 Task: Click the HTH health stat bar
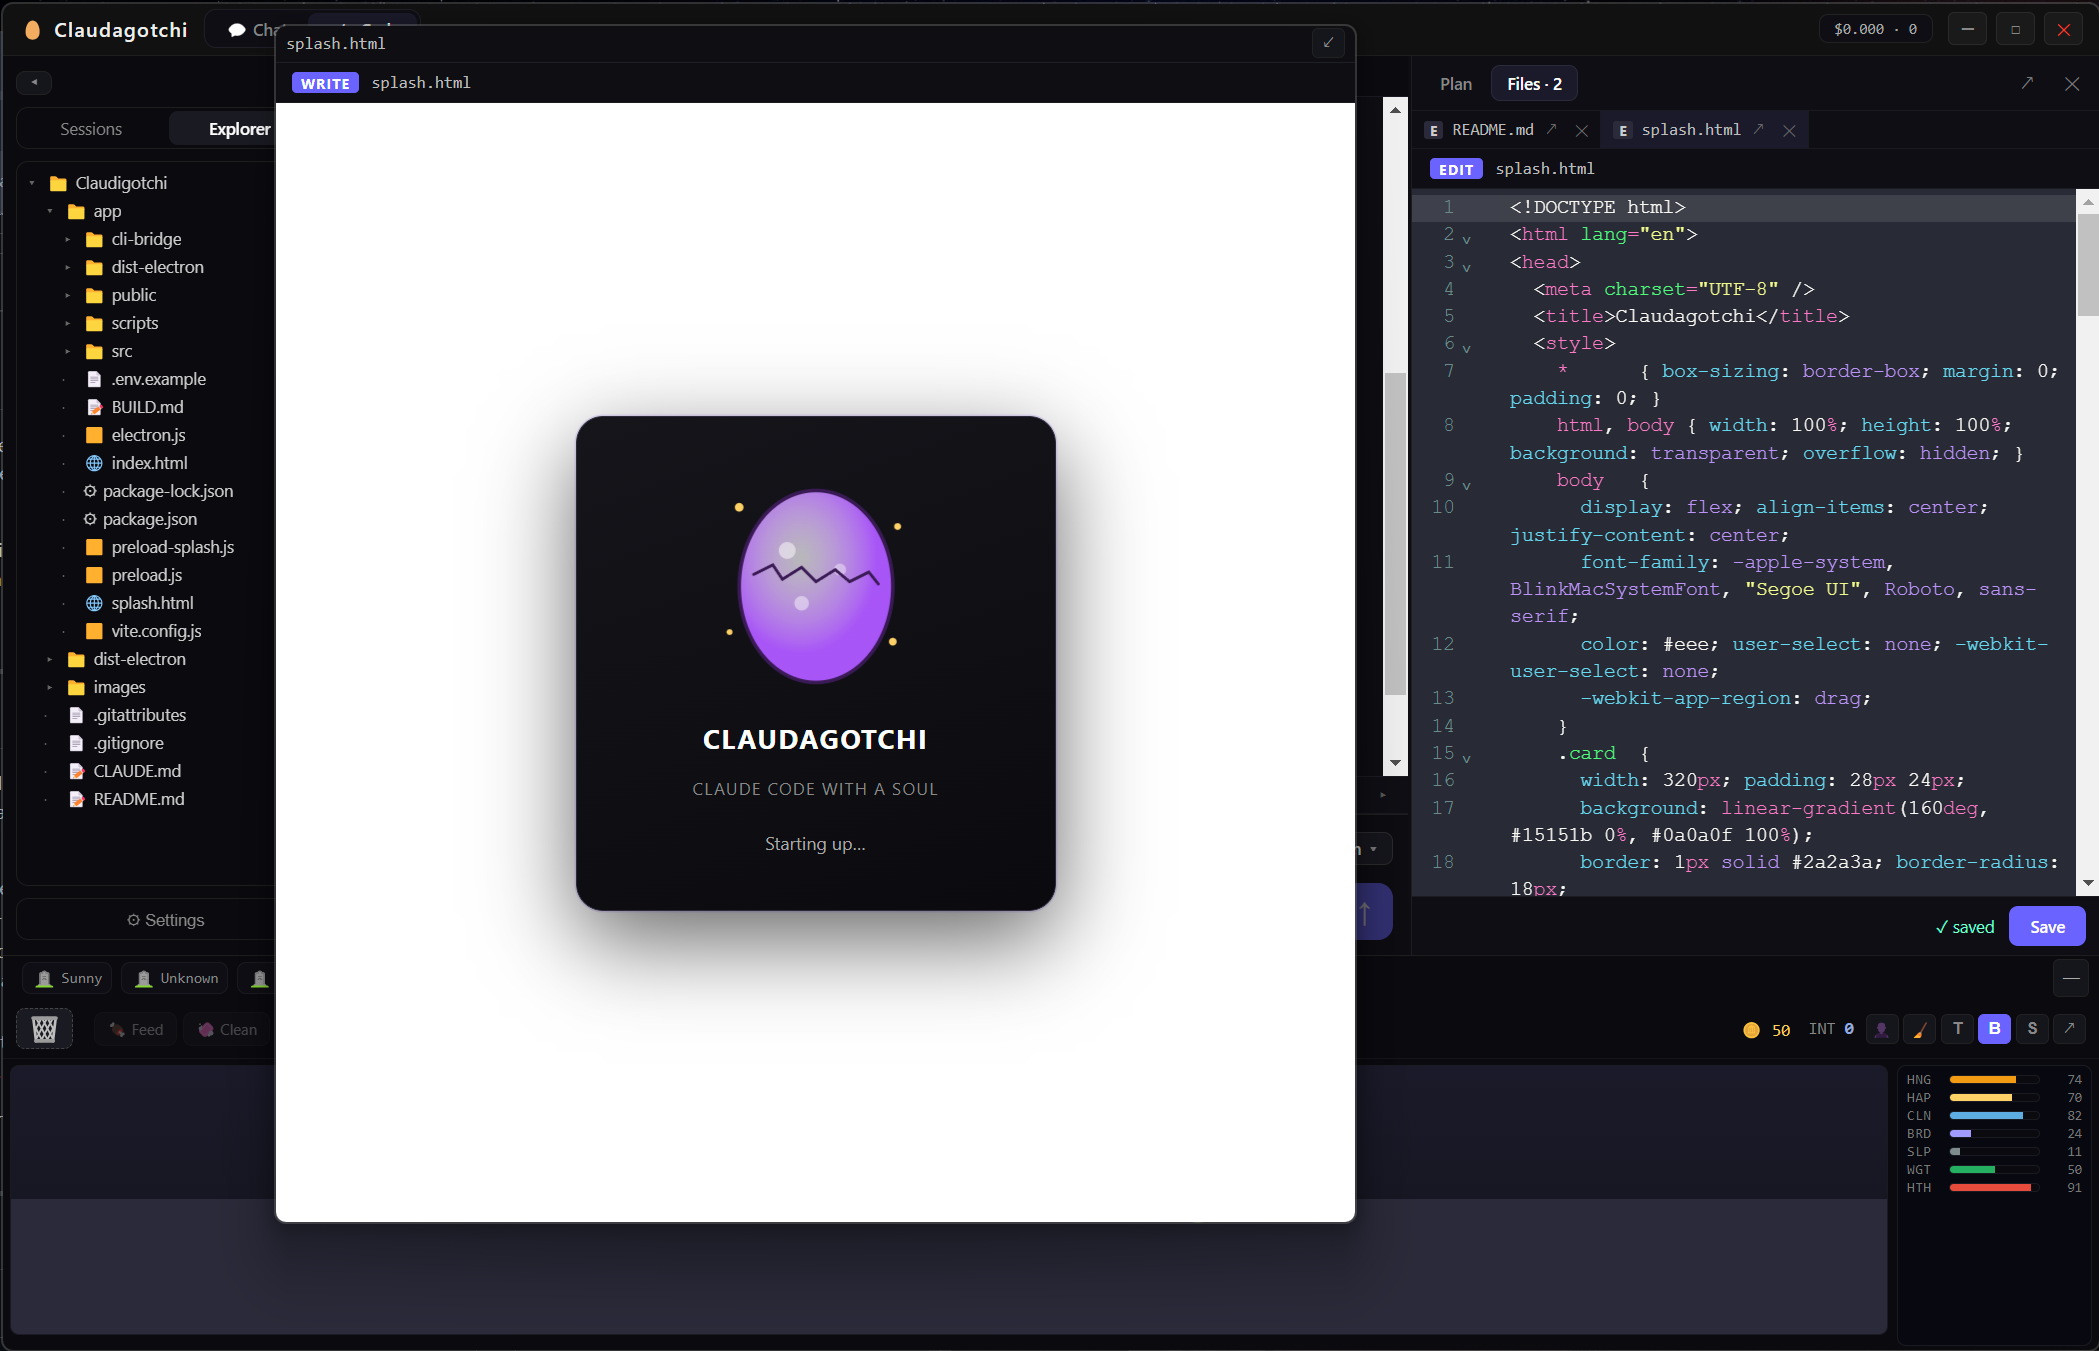pyautogui.click(x=1993, y=1188)
